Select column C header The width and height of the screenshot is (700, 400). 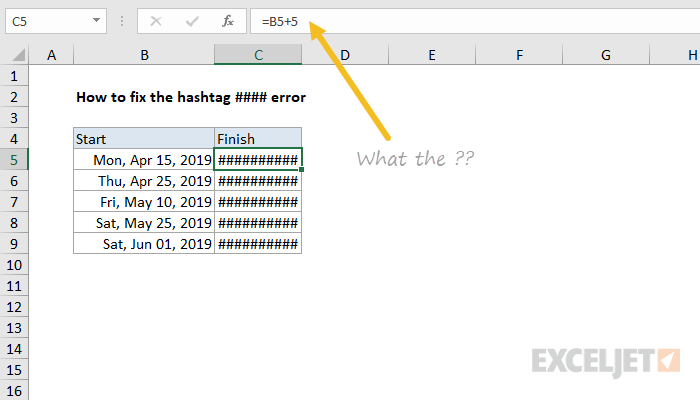(258, 55)
